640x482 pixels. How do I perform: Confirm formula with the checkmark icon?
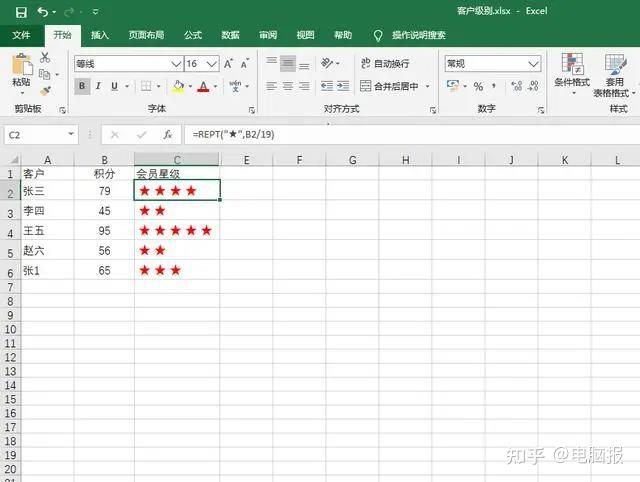(x=142, y=135)
